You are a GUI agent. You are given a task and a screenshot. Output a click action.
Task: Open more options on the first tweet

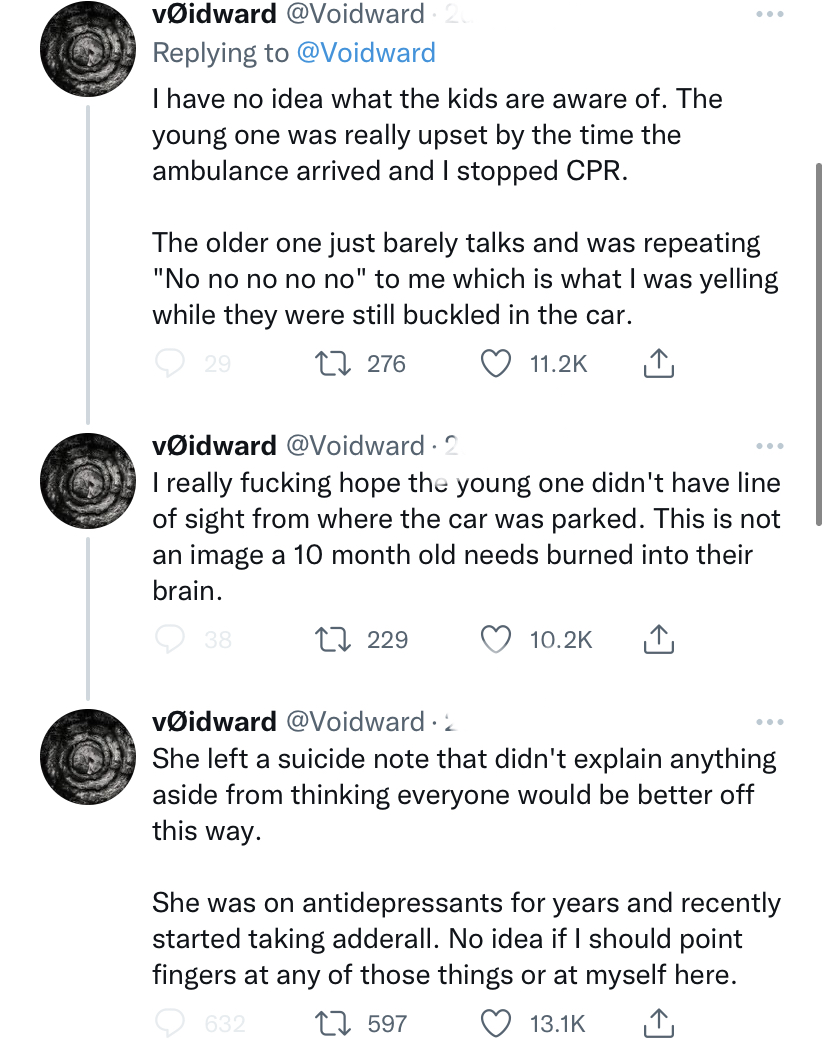pos(770,16)
